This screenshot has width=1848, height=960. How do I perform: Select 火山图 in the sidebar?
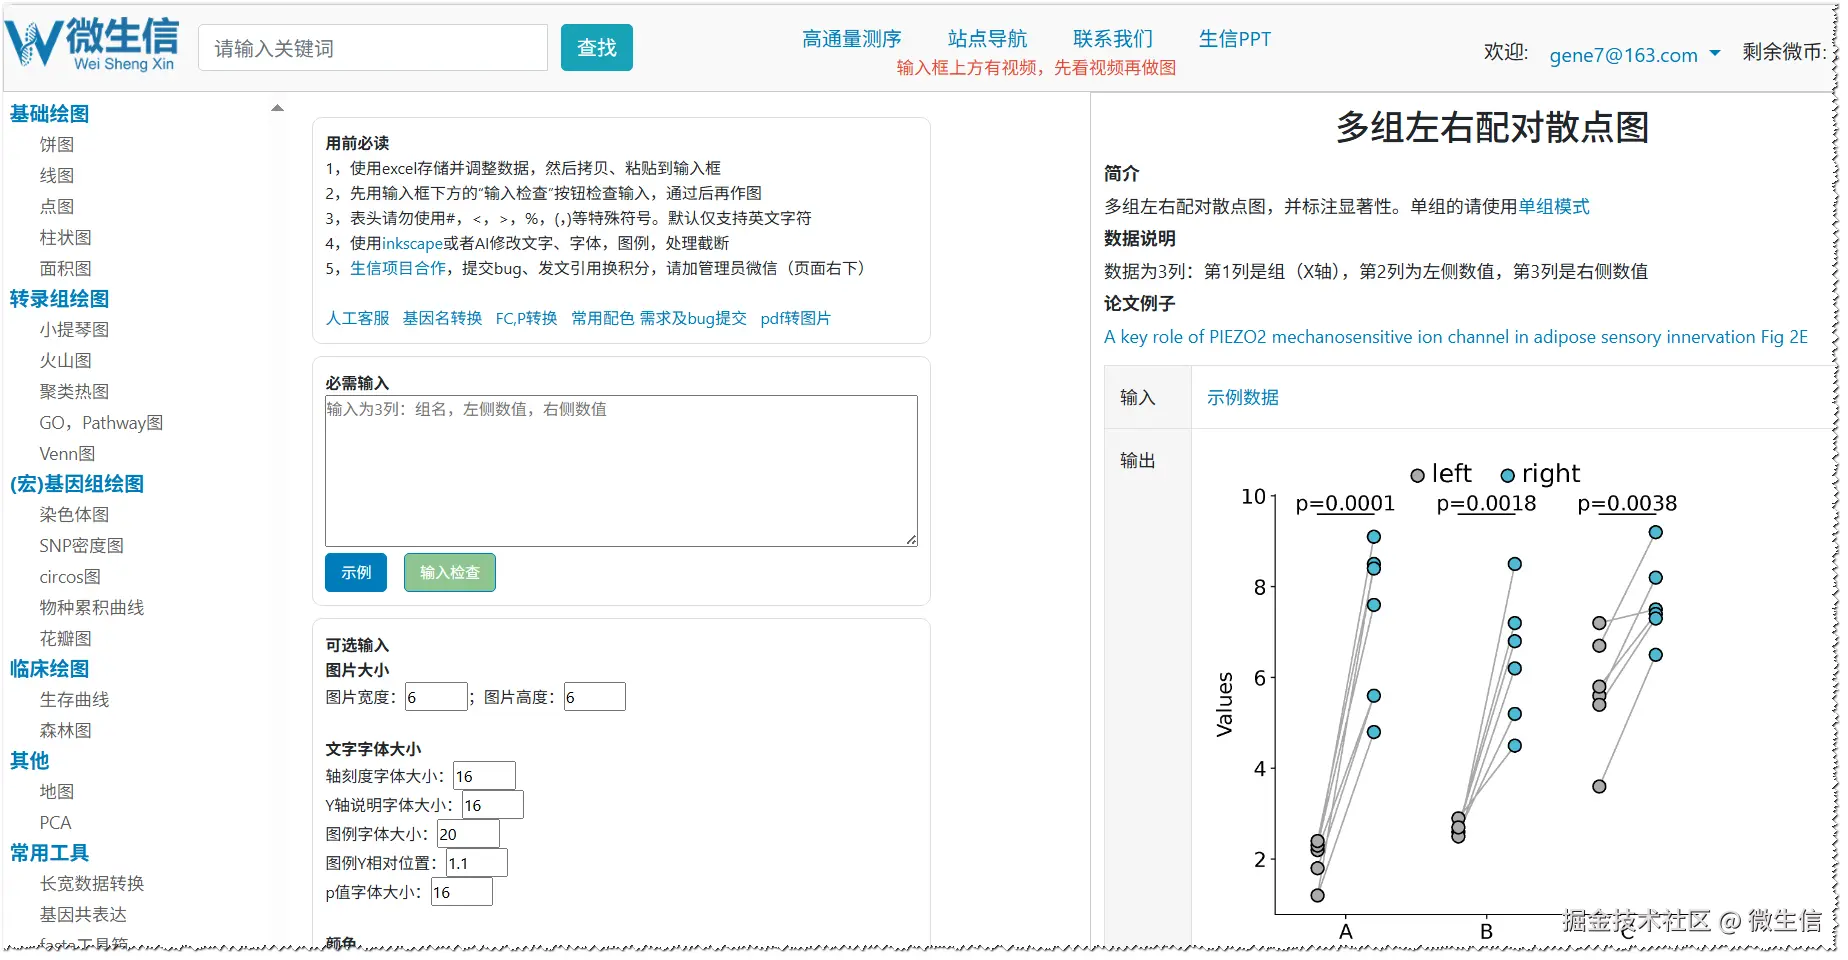[66, 361]
